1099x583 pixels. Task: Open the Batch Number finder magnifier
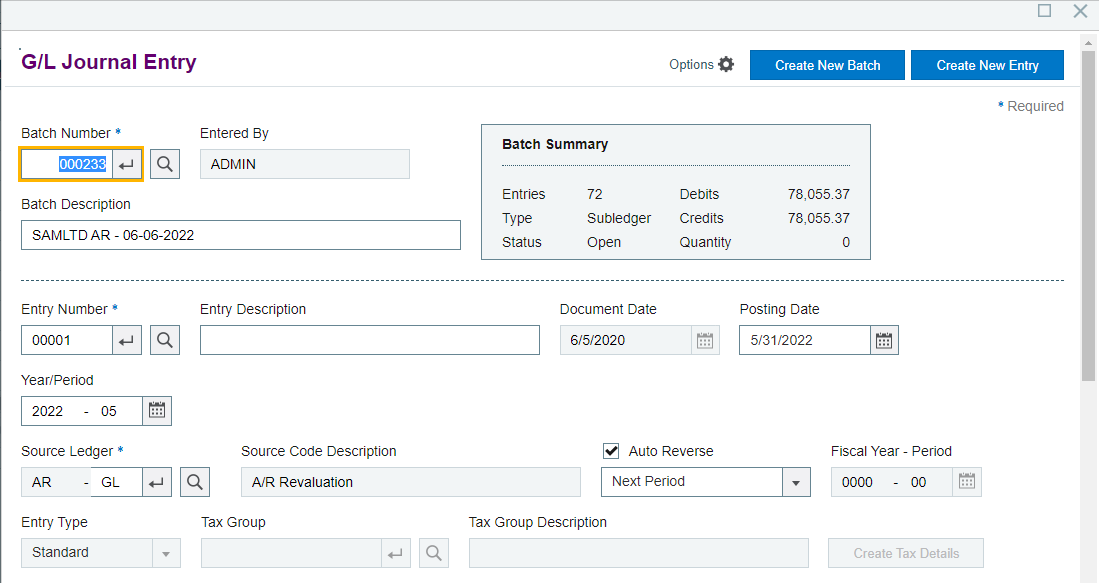click(x=164, y=163)
